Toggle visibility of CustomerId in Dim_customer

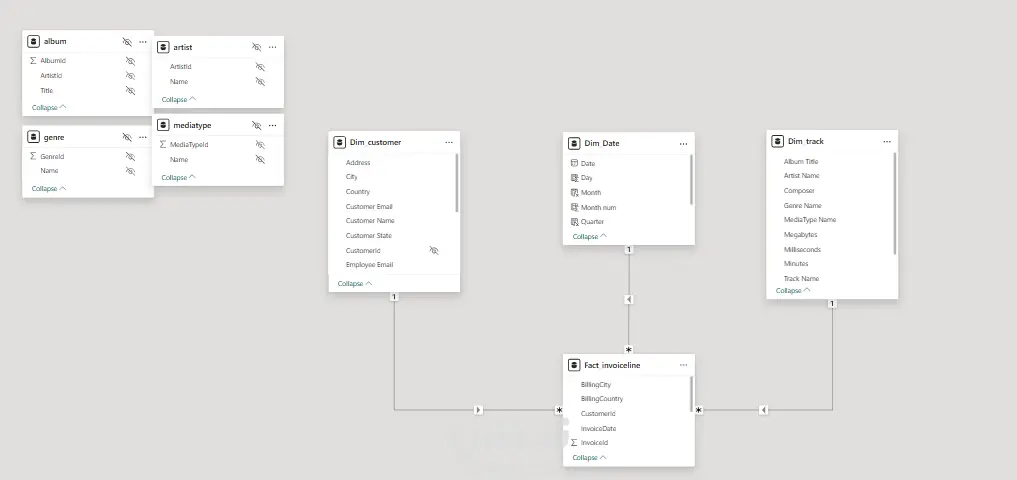434,250
